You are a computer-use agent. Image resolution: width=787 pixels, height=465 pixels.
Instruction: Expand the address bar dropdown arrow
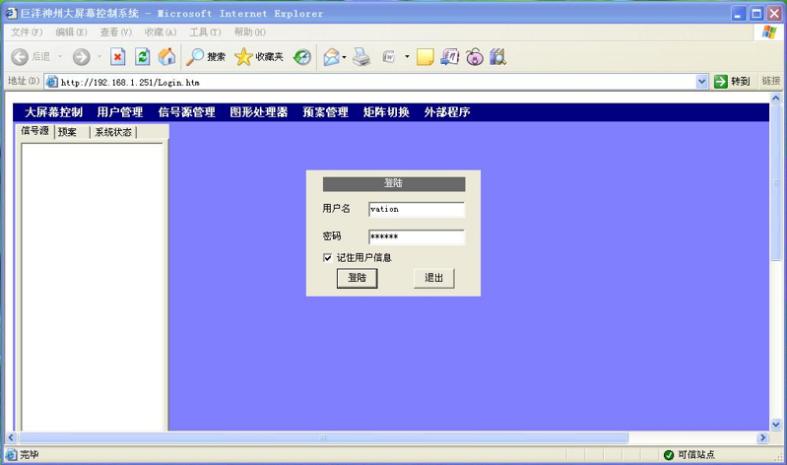702,82
